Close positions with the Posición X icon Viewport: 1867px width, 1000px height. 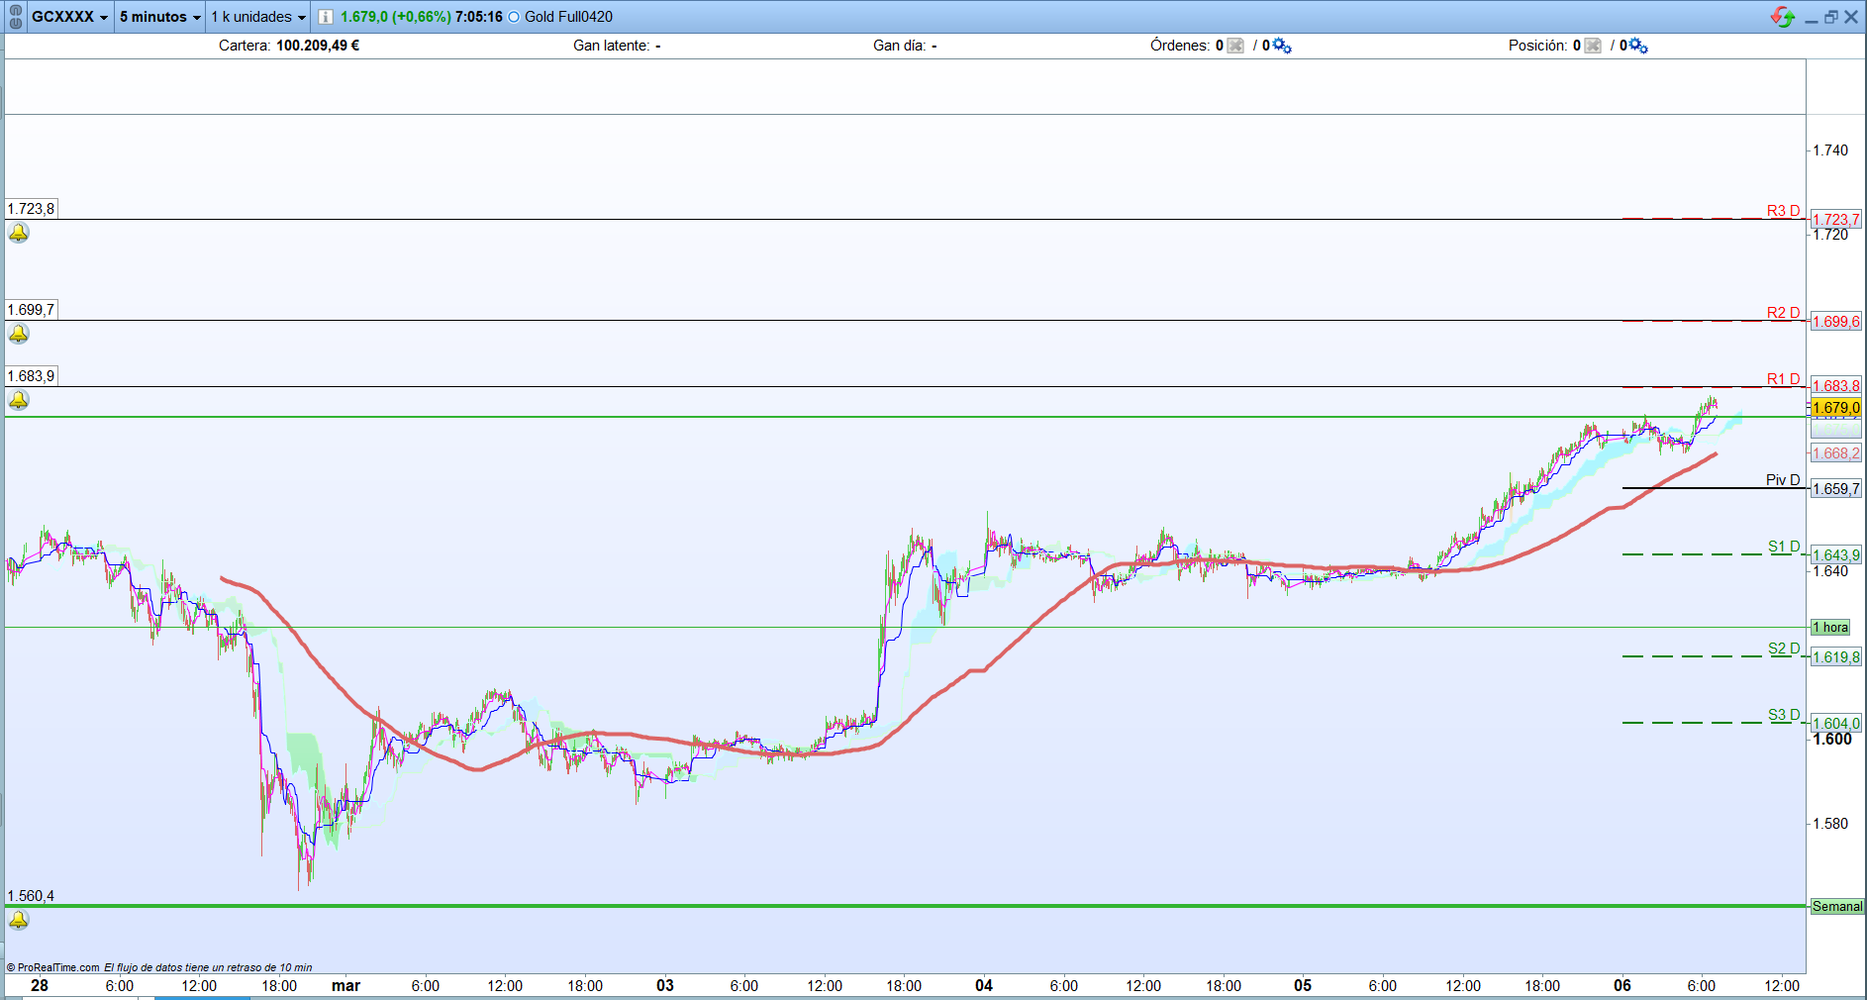pyautogui.click(x=1593, y=46)
